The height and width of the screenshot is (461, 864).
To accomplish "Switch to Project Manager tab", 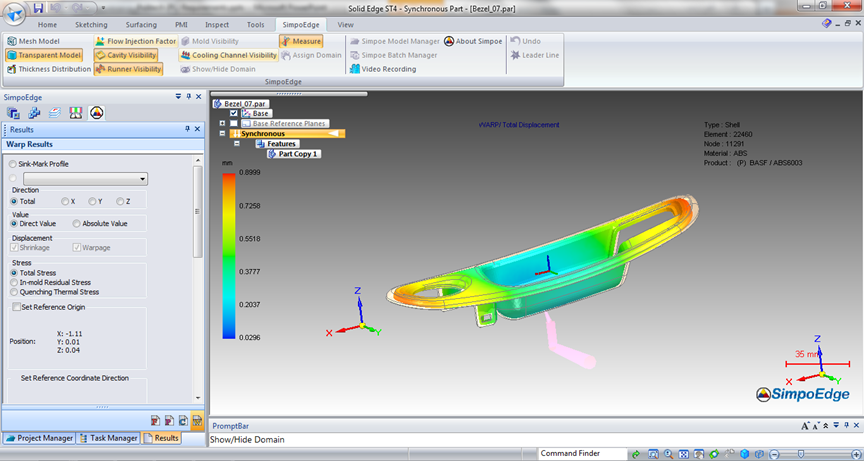I will coord(39,438).
